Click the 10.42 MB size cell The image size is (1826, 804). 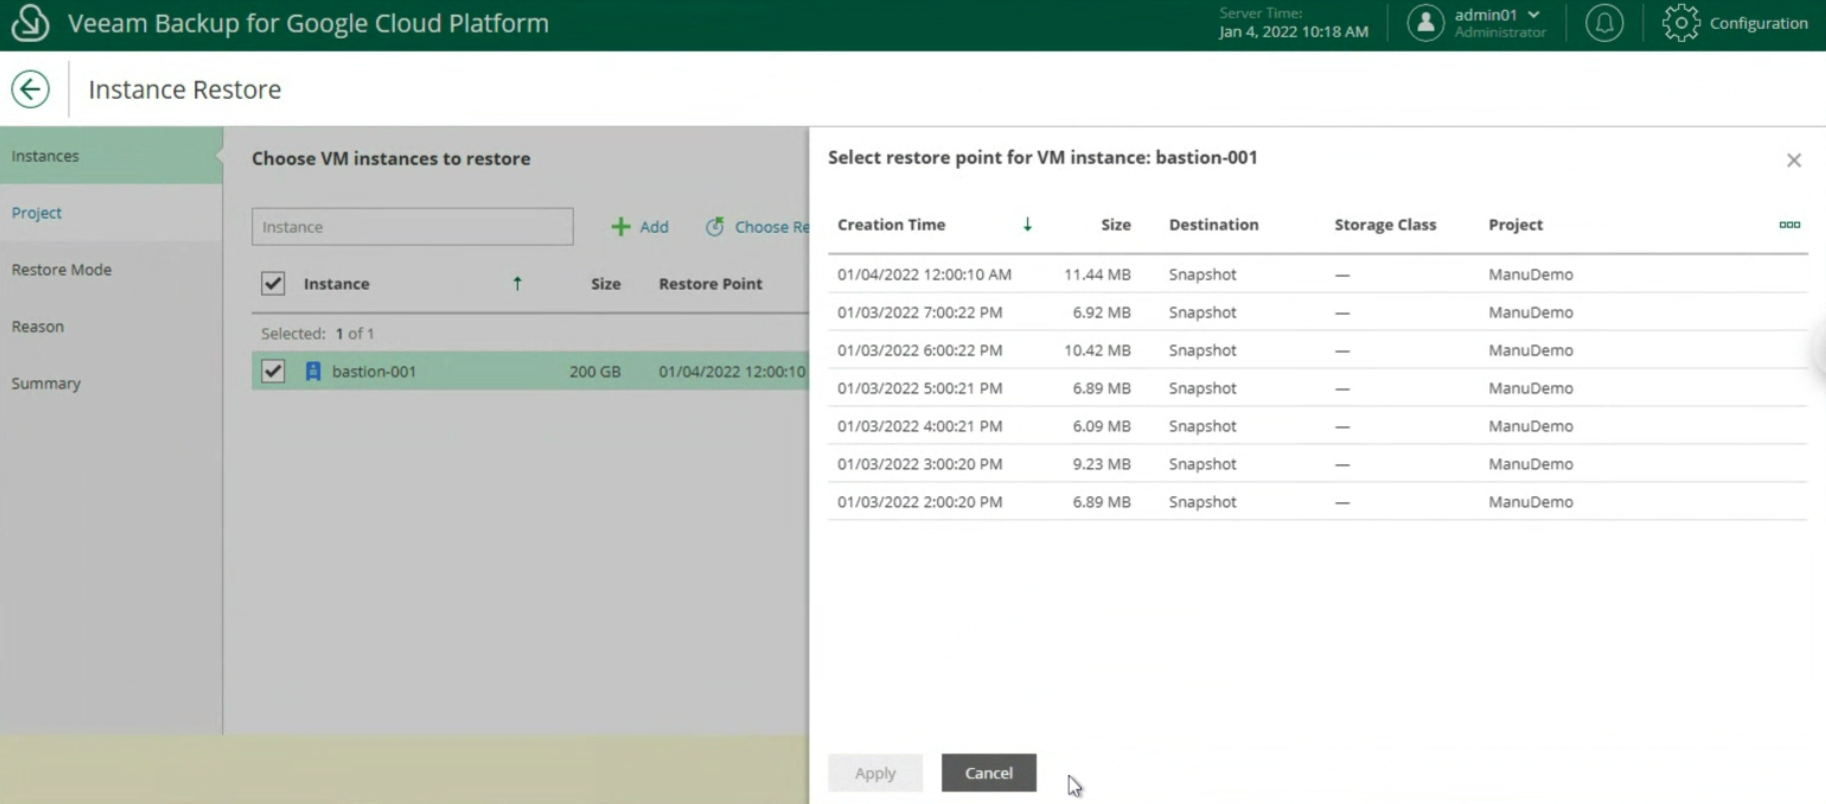click(x=1097, y=350)
